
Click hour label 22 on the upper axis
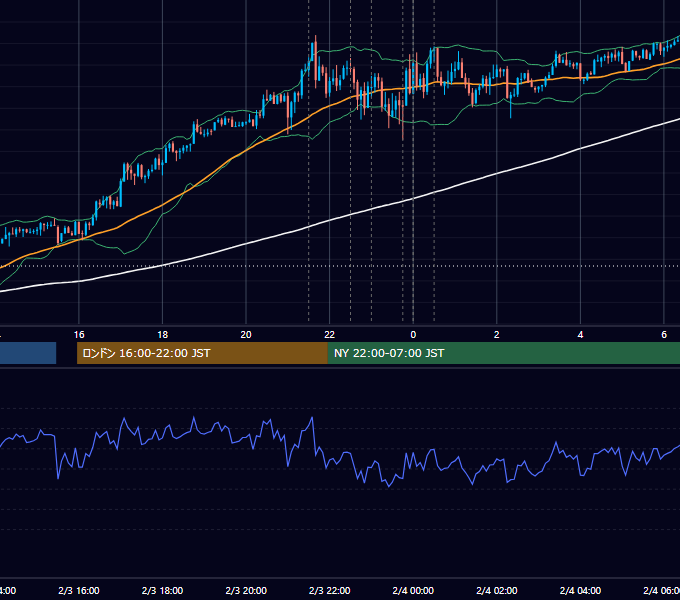(330, 335)
